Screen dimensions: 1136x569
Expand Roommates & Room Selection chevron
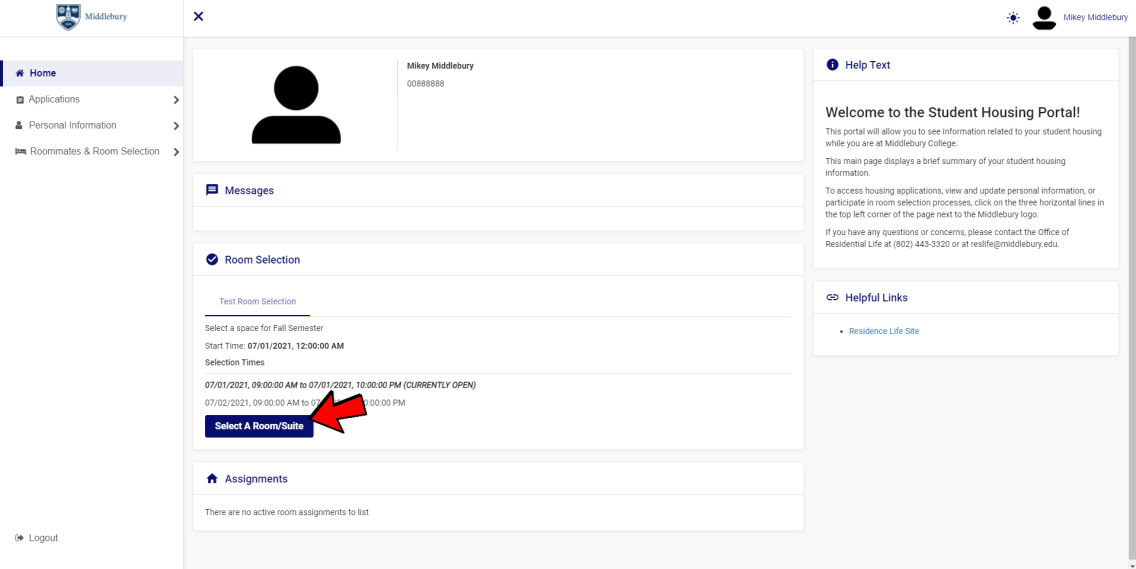click(176, 152)
